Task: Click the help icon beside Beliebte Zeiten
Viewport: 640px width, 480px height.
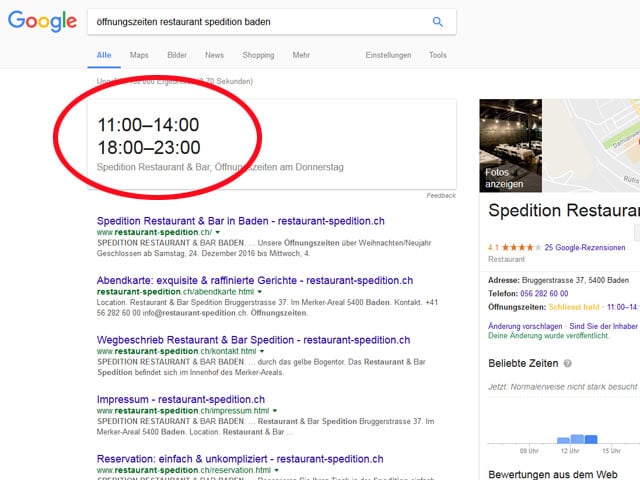Action: 568,364
